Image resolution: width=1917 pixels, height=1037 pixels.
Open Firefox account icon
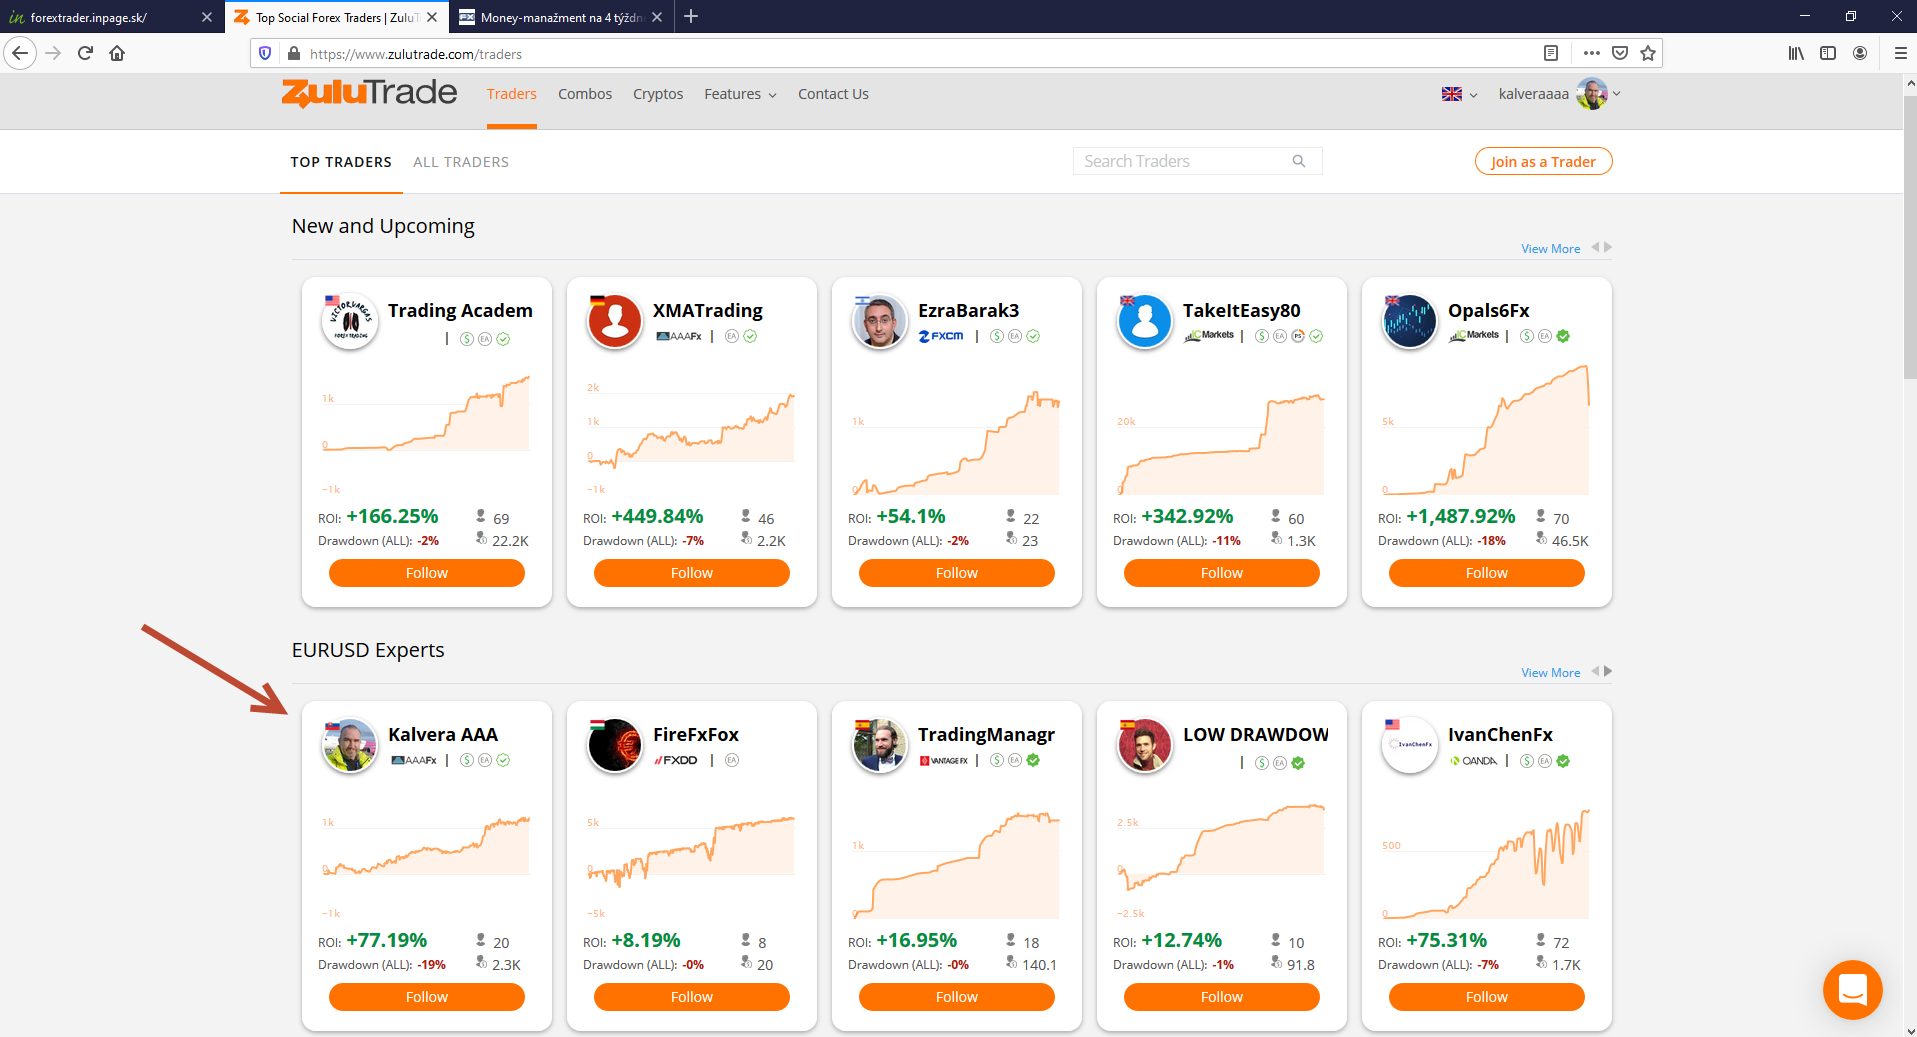click(1860, 53)
